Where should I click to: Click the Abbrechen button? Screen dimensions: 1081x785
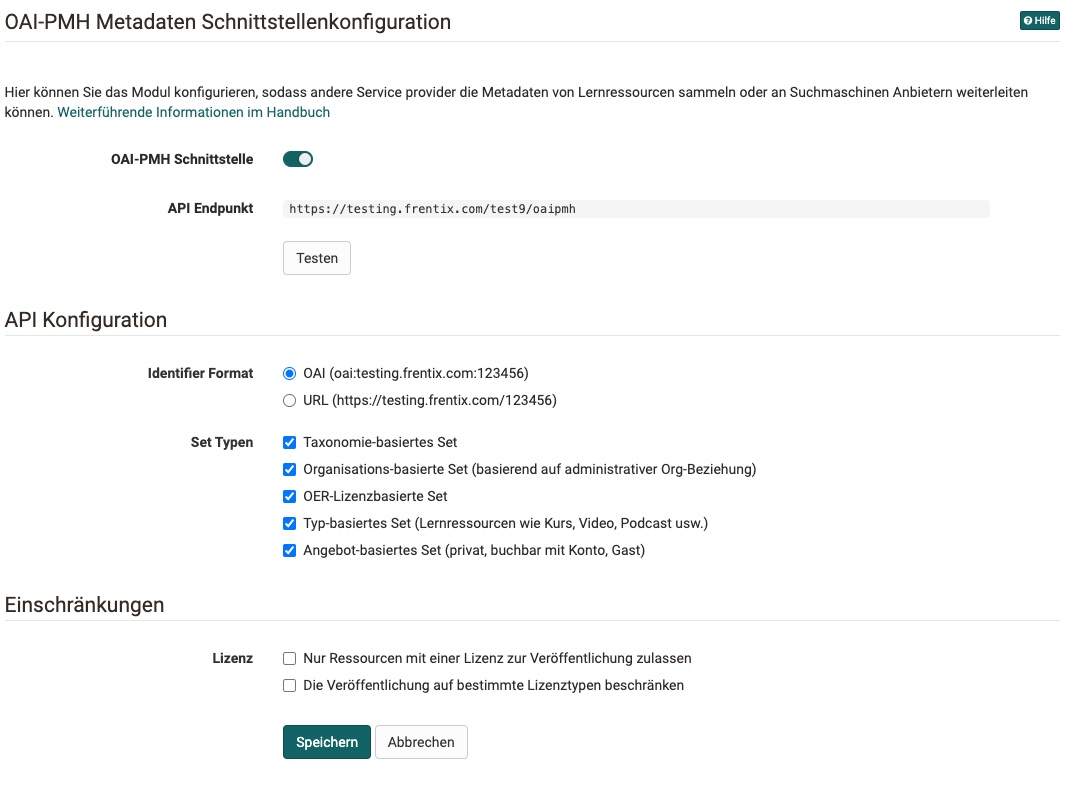pos(421,742)
